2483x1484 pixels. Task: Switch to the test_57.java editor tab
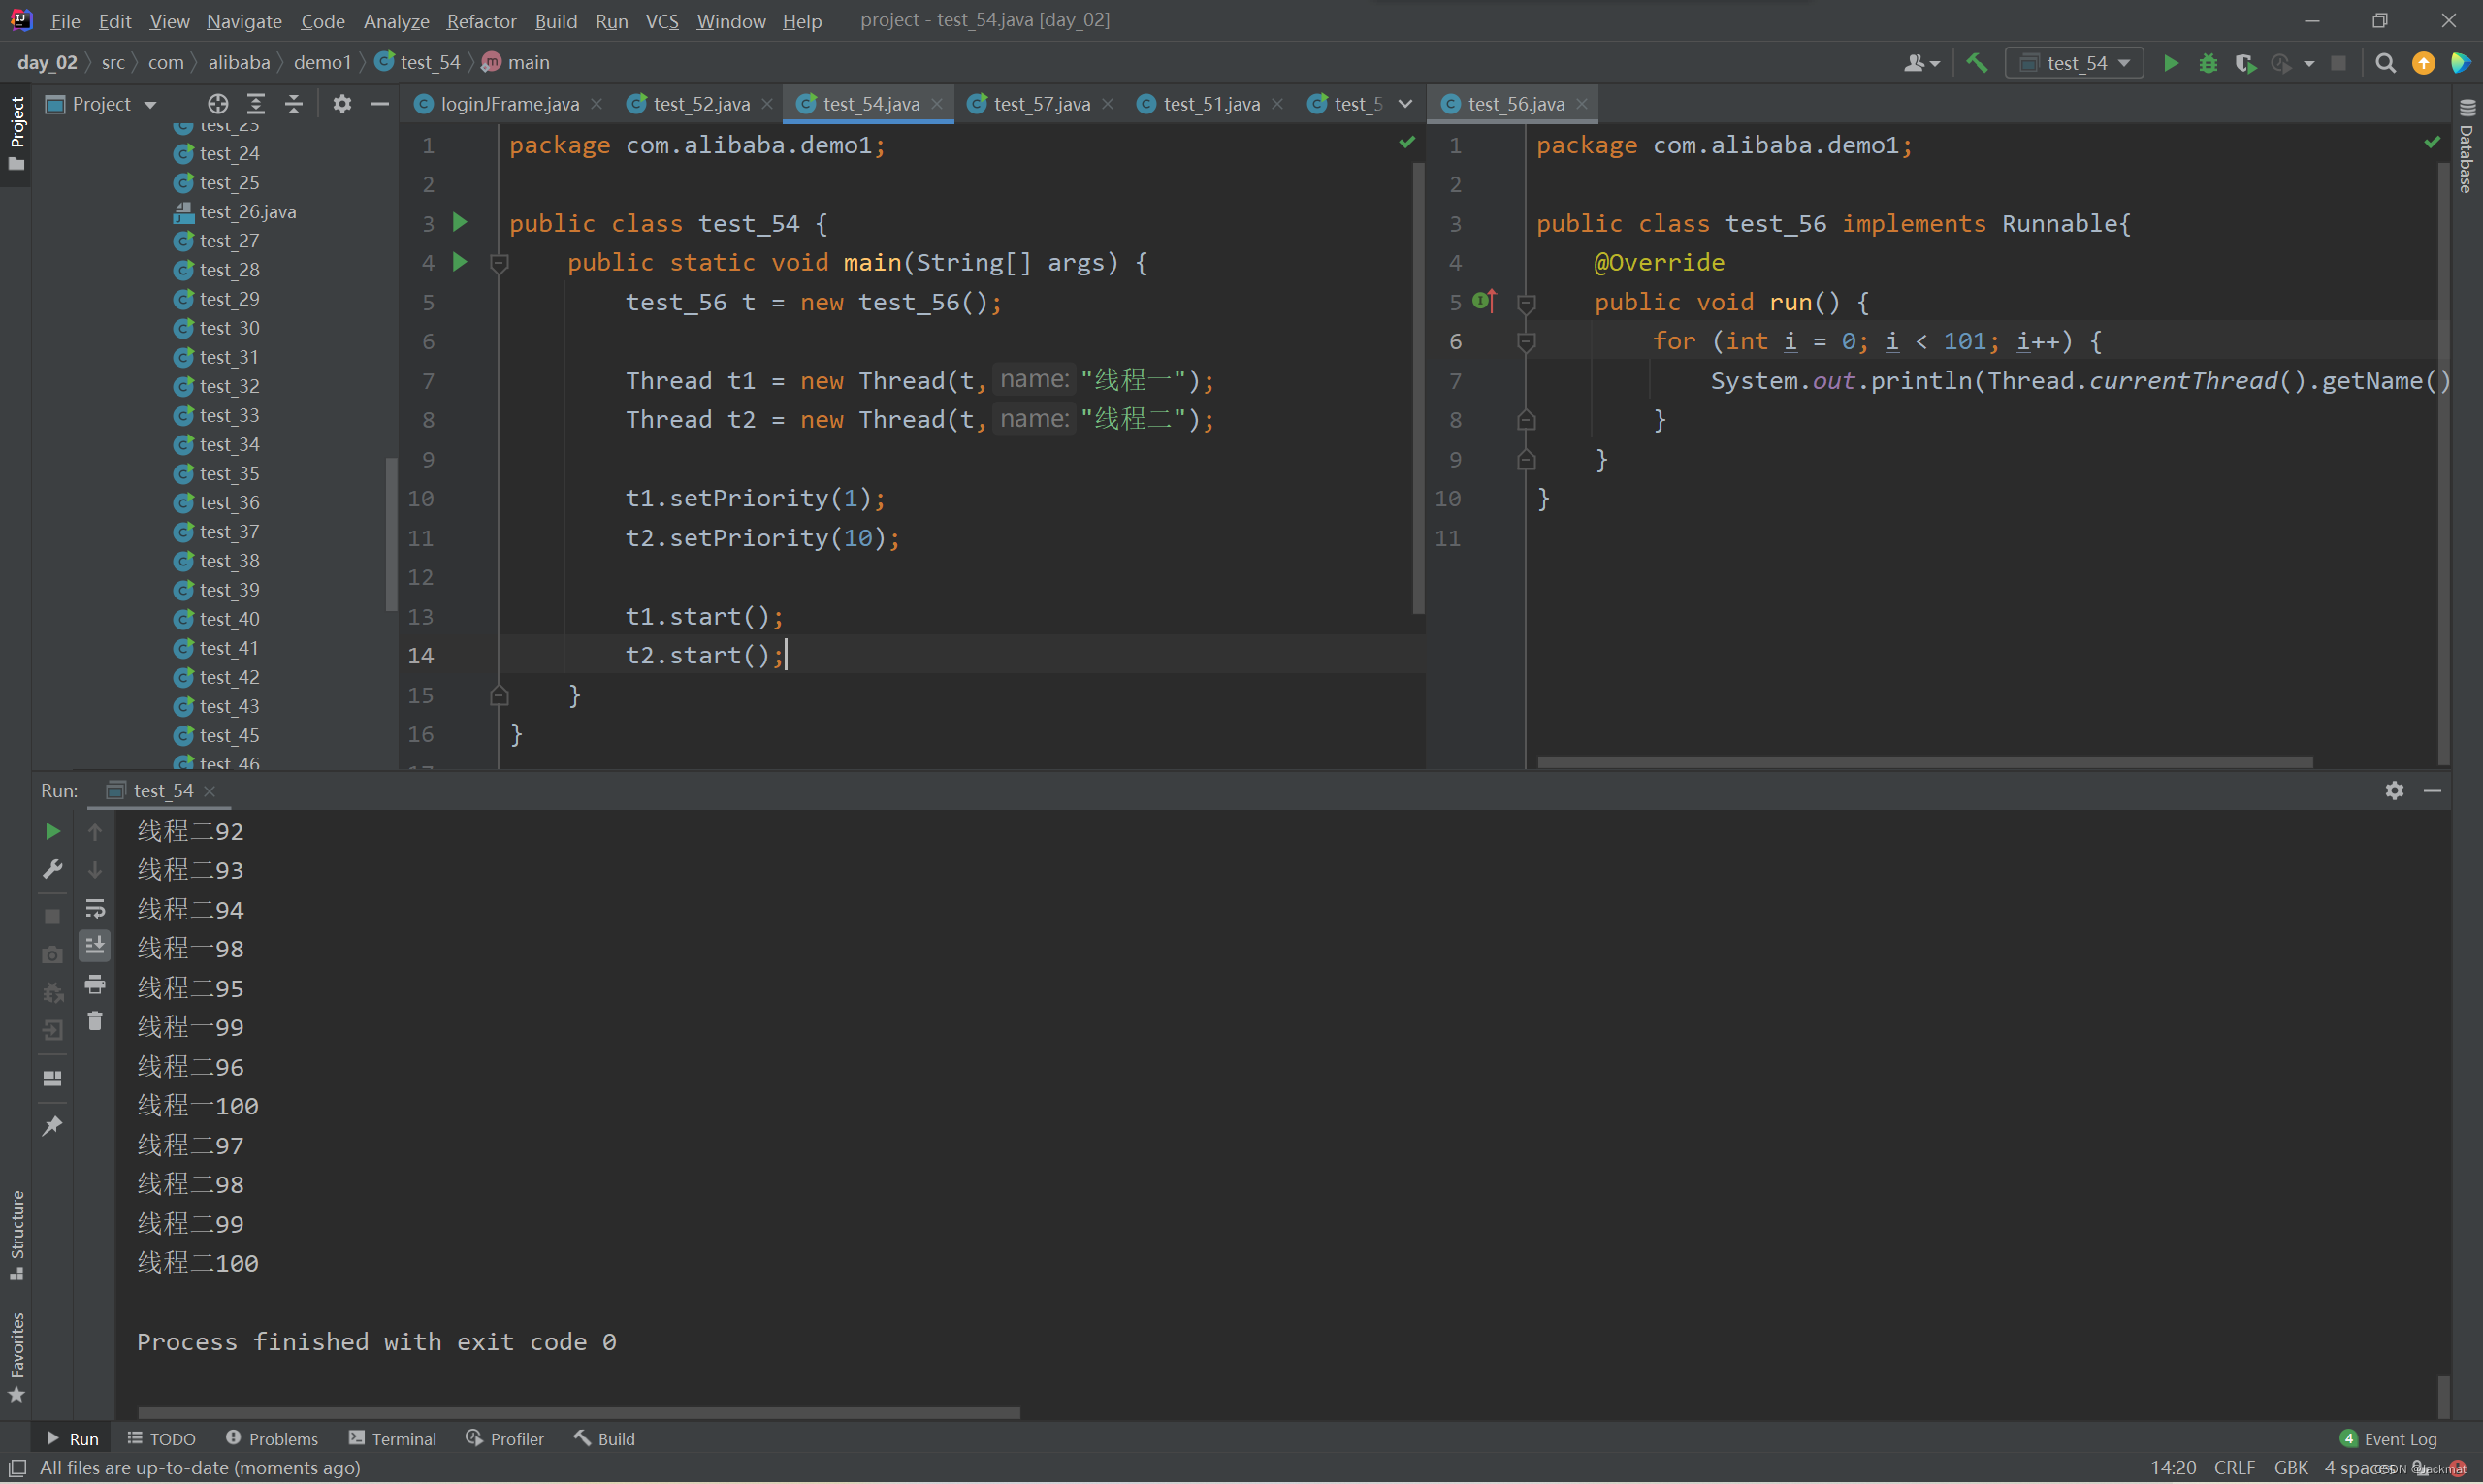coord(1040,104)
